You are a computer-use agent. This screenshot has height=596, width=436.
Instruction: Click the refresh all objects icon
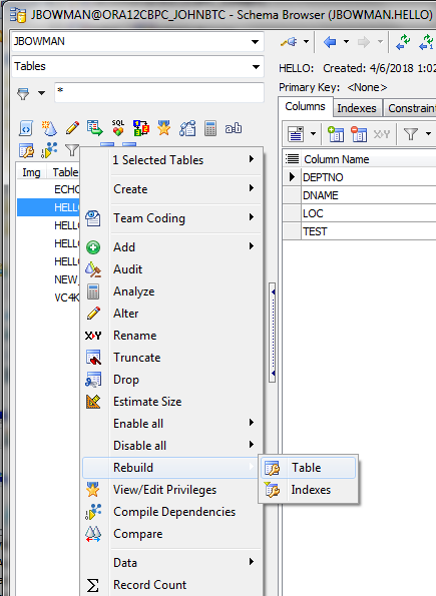[403, 41]
